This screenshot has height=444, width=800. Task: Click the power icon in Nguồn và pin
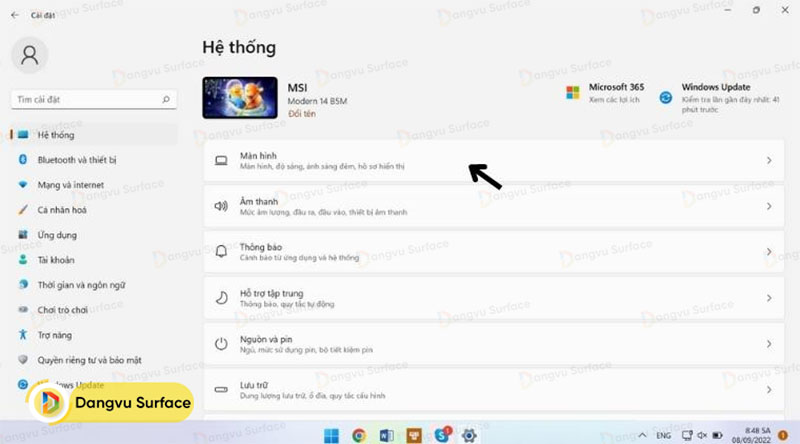[x=221, y=343]
